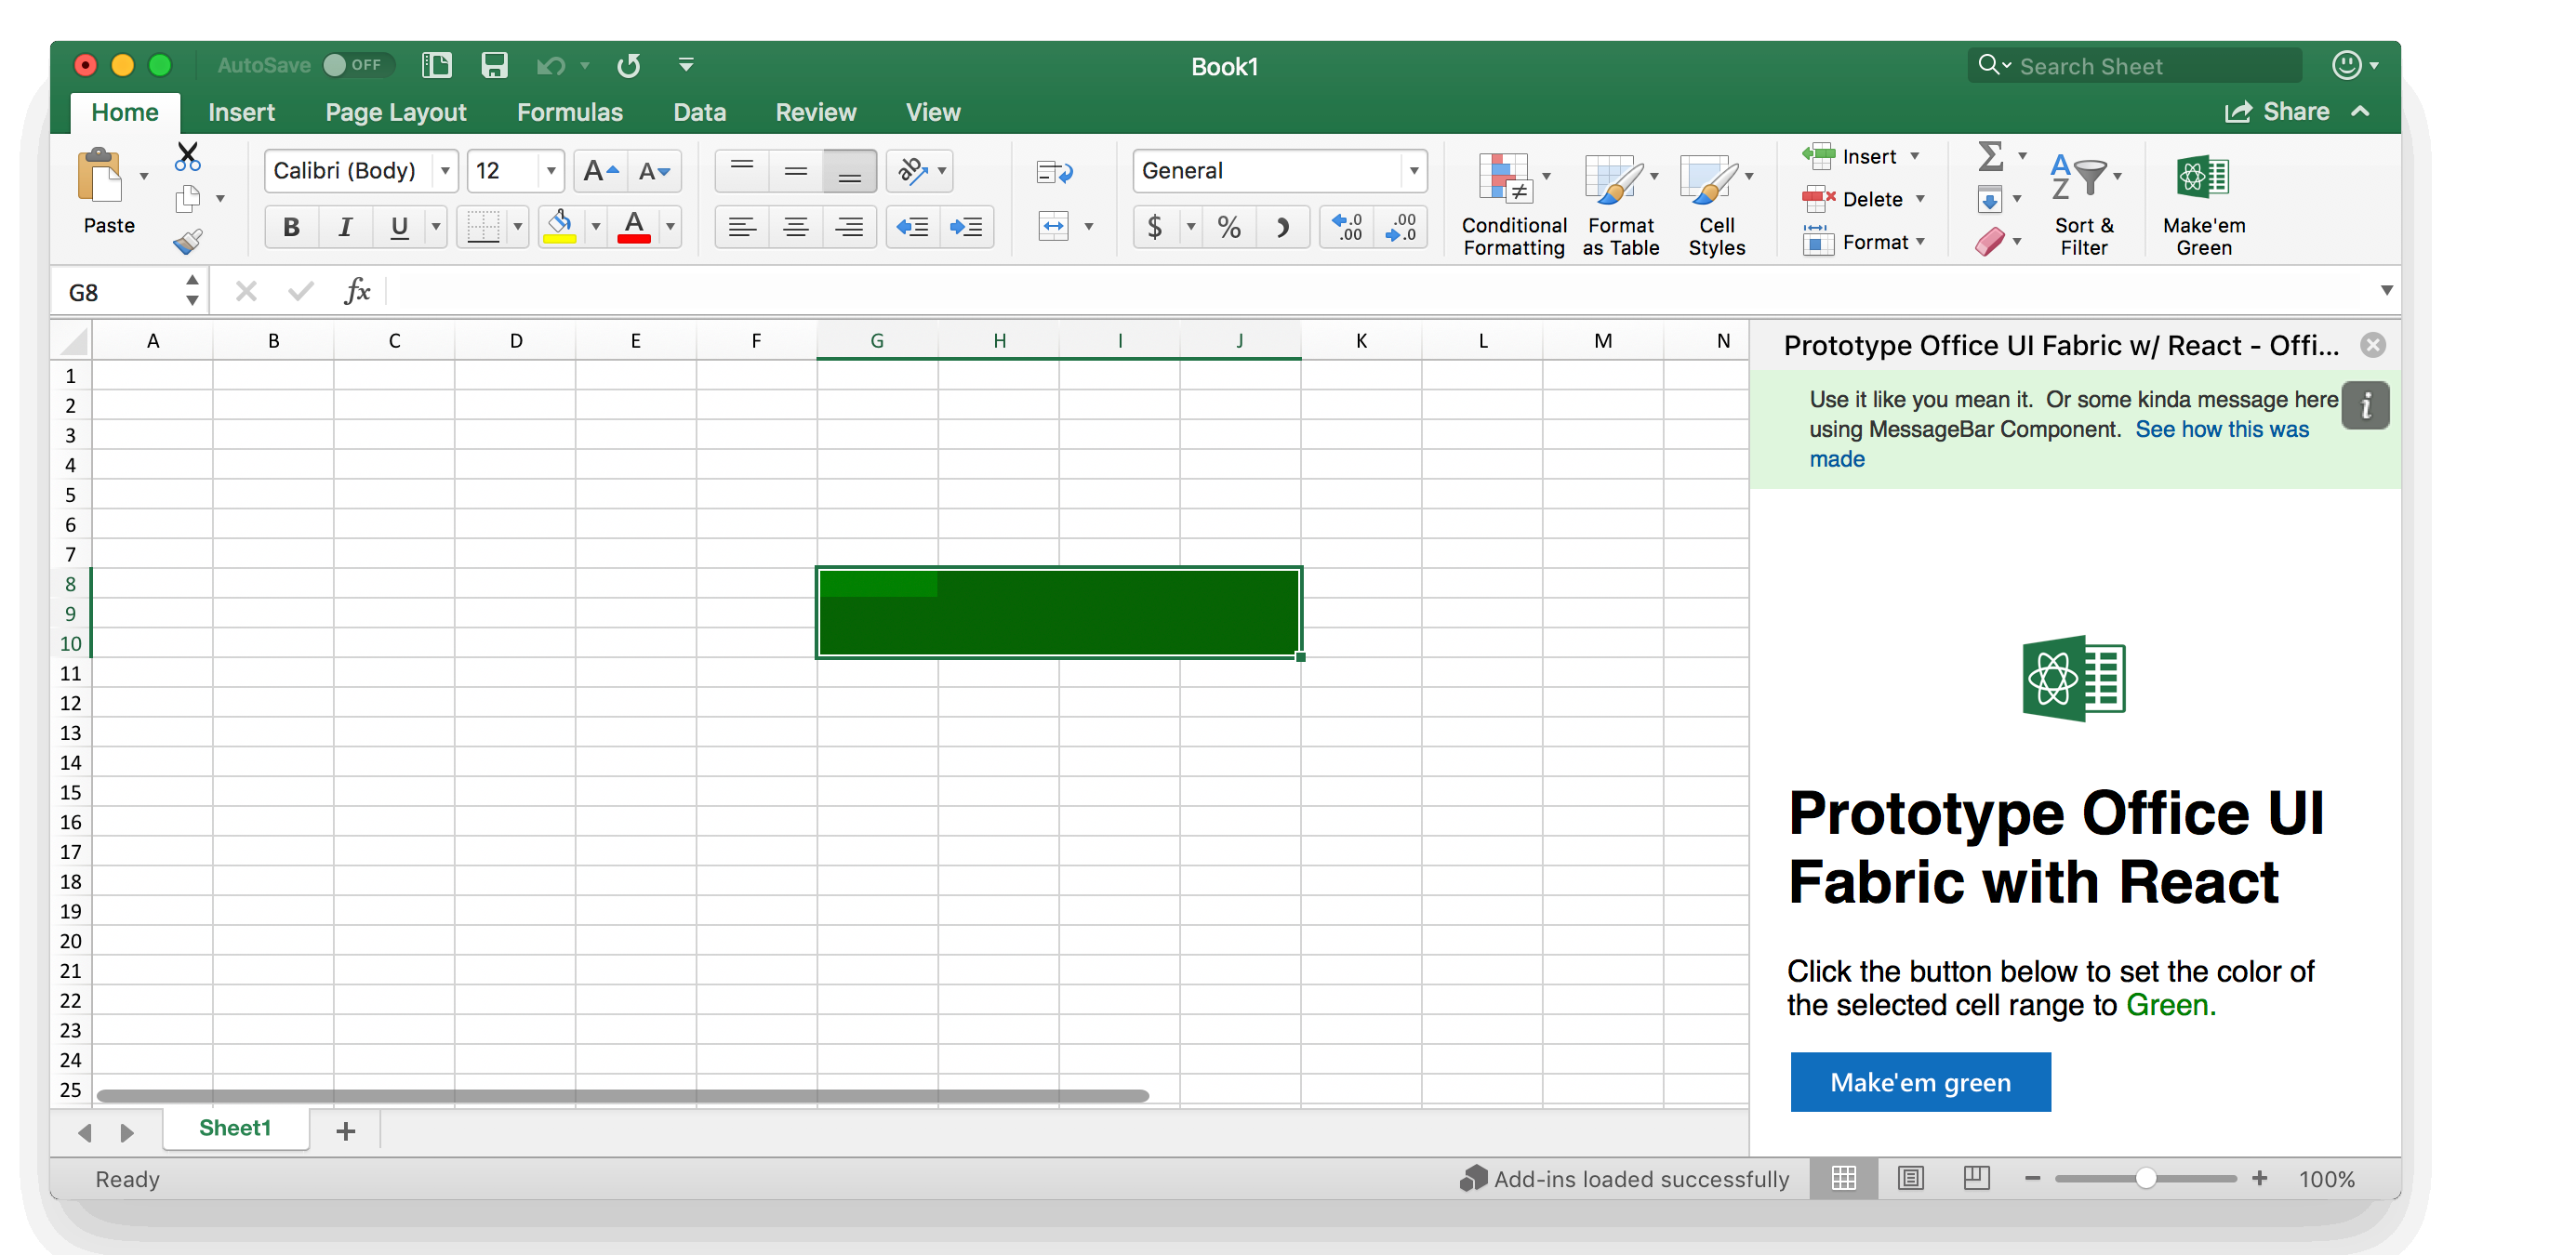Click the Save icon in title bar
Screen dimensions: 2576x1255
(494, 66)
